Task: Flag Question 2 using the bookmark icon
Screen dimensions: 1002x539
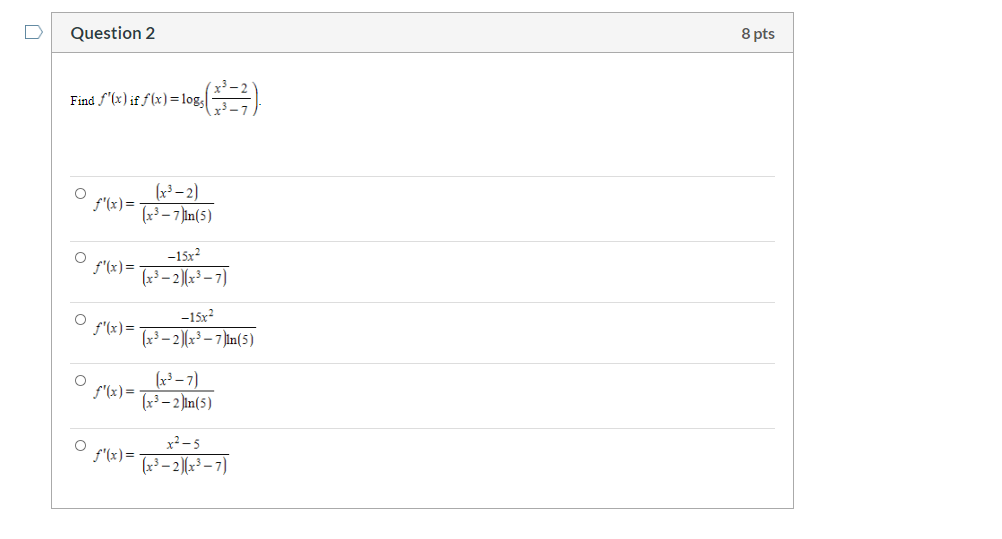Action: tap(34, 32)
